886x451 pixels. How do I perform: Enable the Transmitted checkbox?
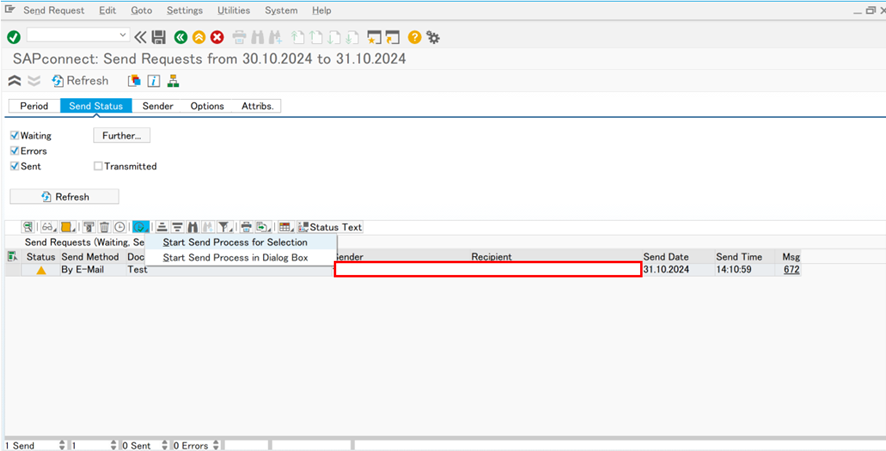(98, 166)
